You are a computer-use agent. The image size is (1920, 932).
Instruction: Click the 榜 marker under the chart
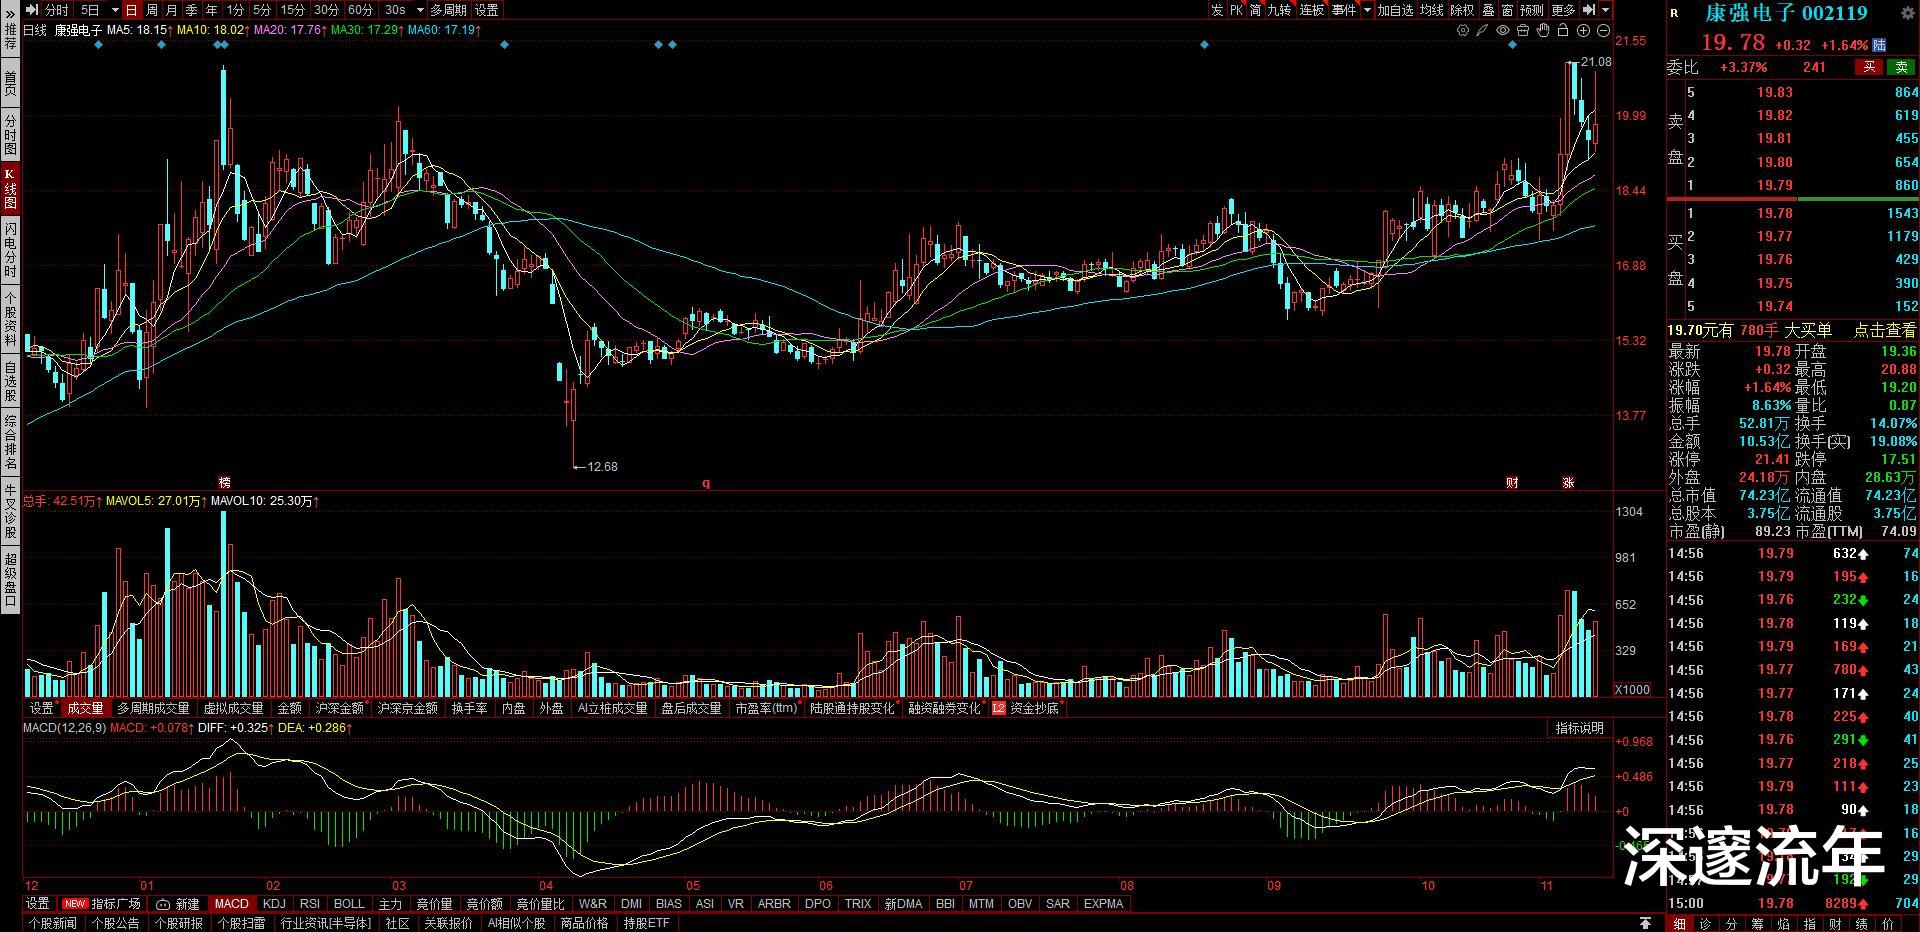(x=224, y=483)
